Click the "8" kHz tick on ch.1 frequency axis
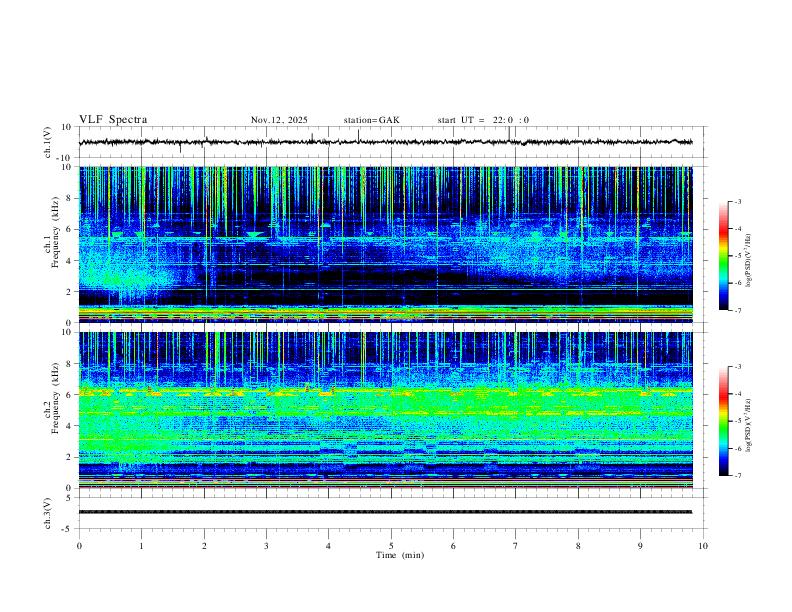The width and height of the screenshot is (792, 612). click(70, 198)
